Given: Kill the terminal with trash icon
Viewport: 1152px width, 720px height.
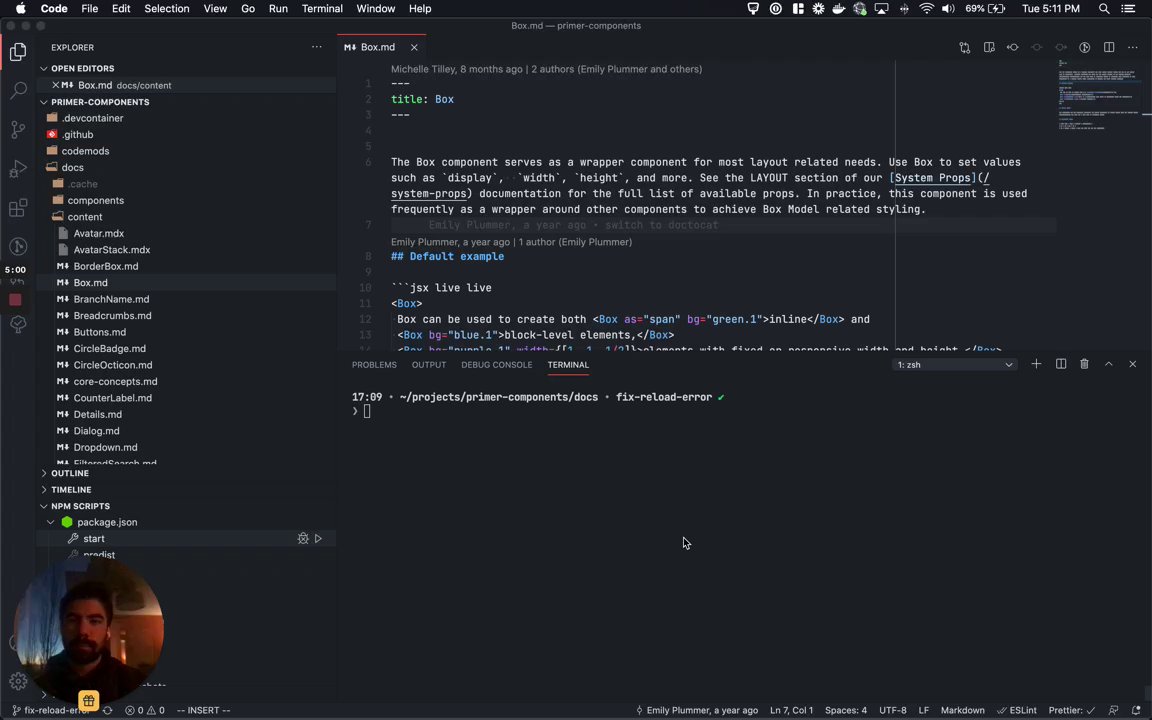Looking at the screenshot, I should pyautogui.click(x=1084, y=364).
